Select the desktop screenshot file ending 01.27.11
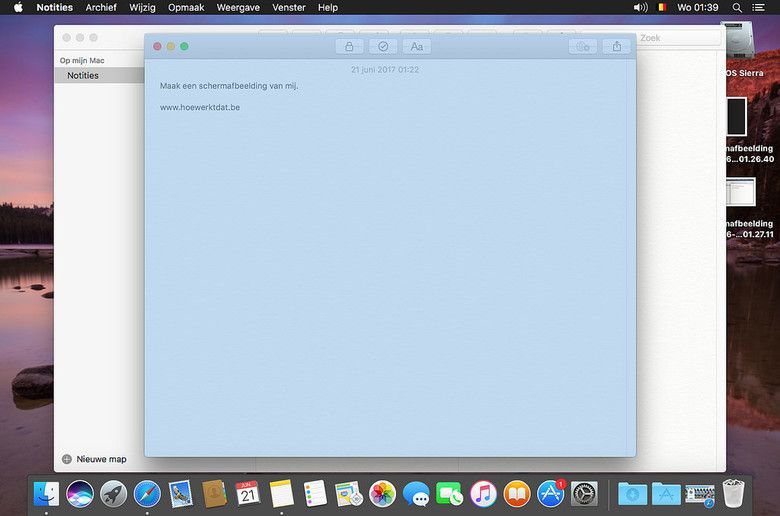The image size is (780, 516). tap(741, 192)
